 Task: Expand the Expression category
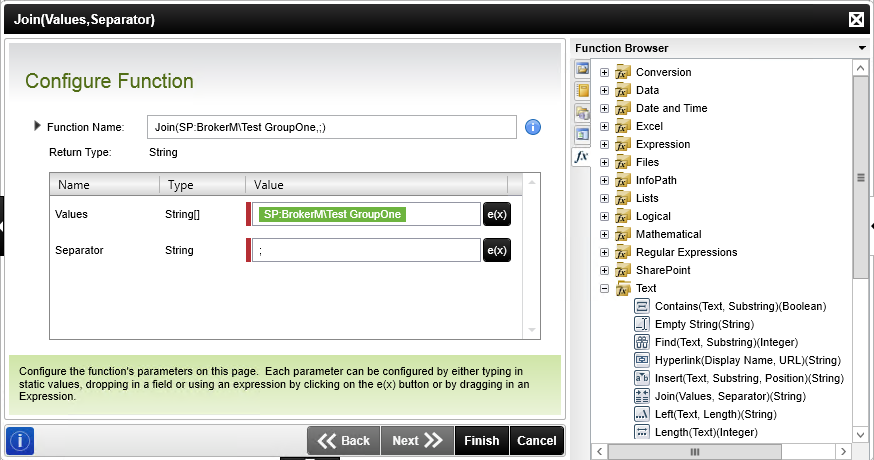[604, 144]
